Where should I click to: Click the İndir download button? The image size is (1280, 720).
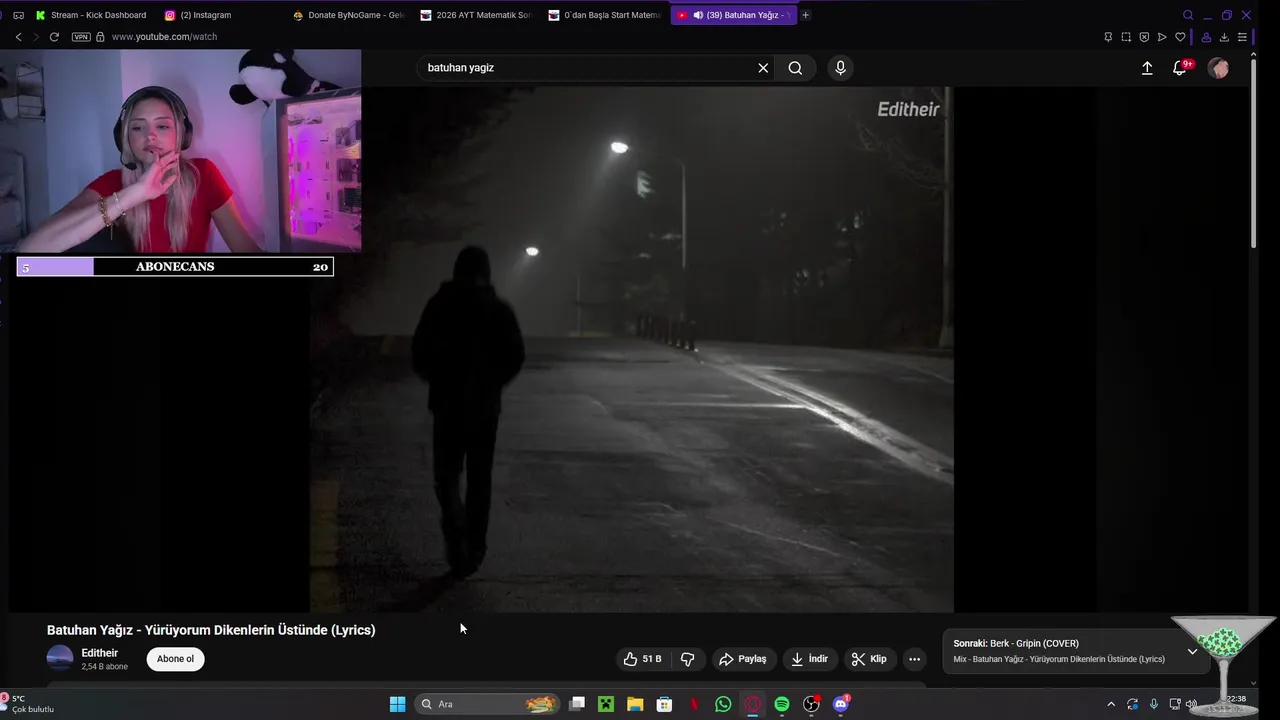pyautogui.click(x=809, y=659)
